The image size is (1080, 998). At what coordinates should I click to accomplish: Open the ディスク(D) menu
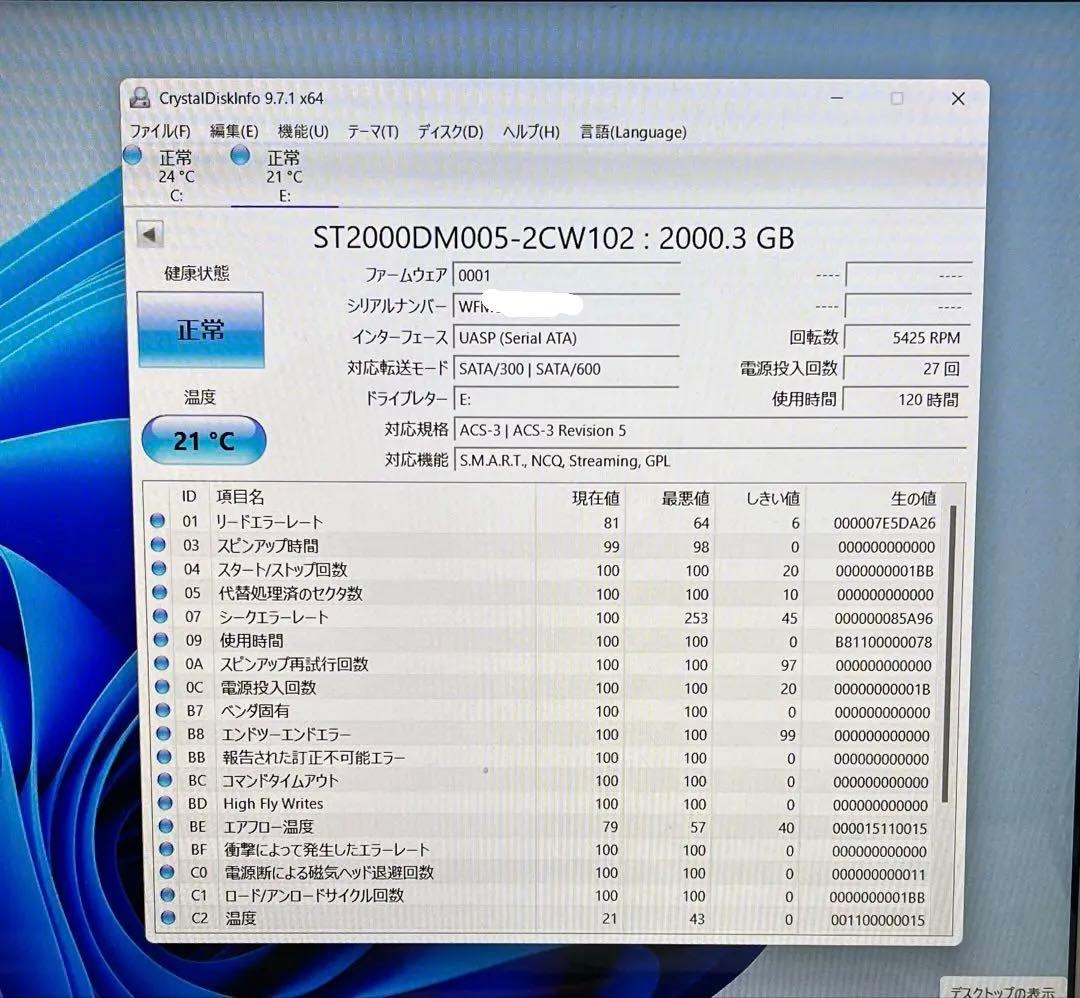point(450,132)
